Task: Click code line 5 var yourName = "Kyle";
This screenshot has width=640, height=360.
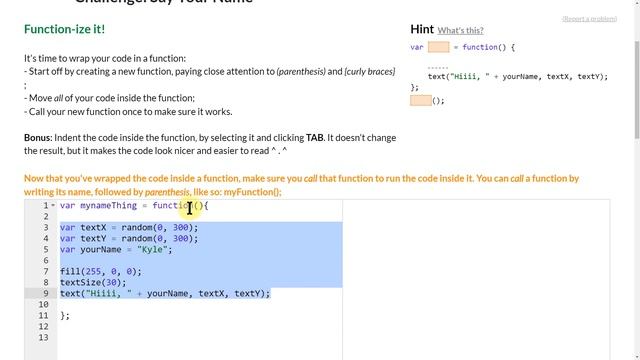Action: click(x=116, y=249)
